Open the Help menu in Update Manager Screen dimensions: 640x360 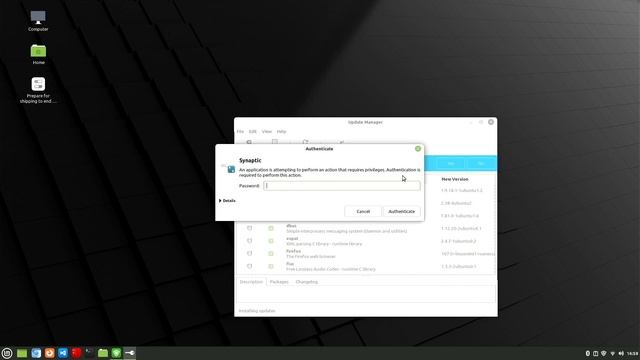pyautogui.click(x=281, y=131)
